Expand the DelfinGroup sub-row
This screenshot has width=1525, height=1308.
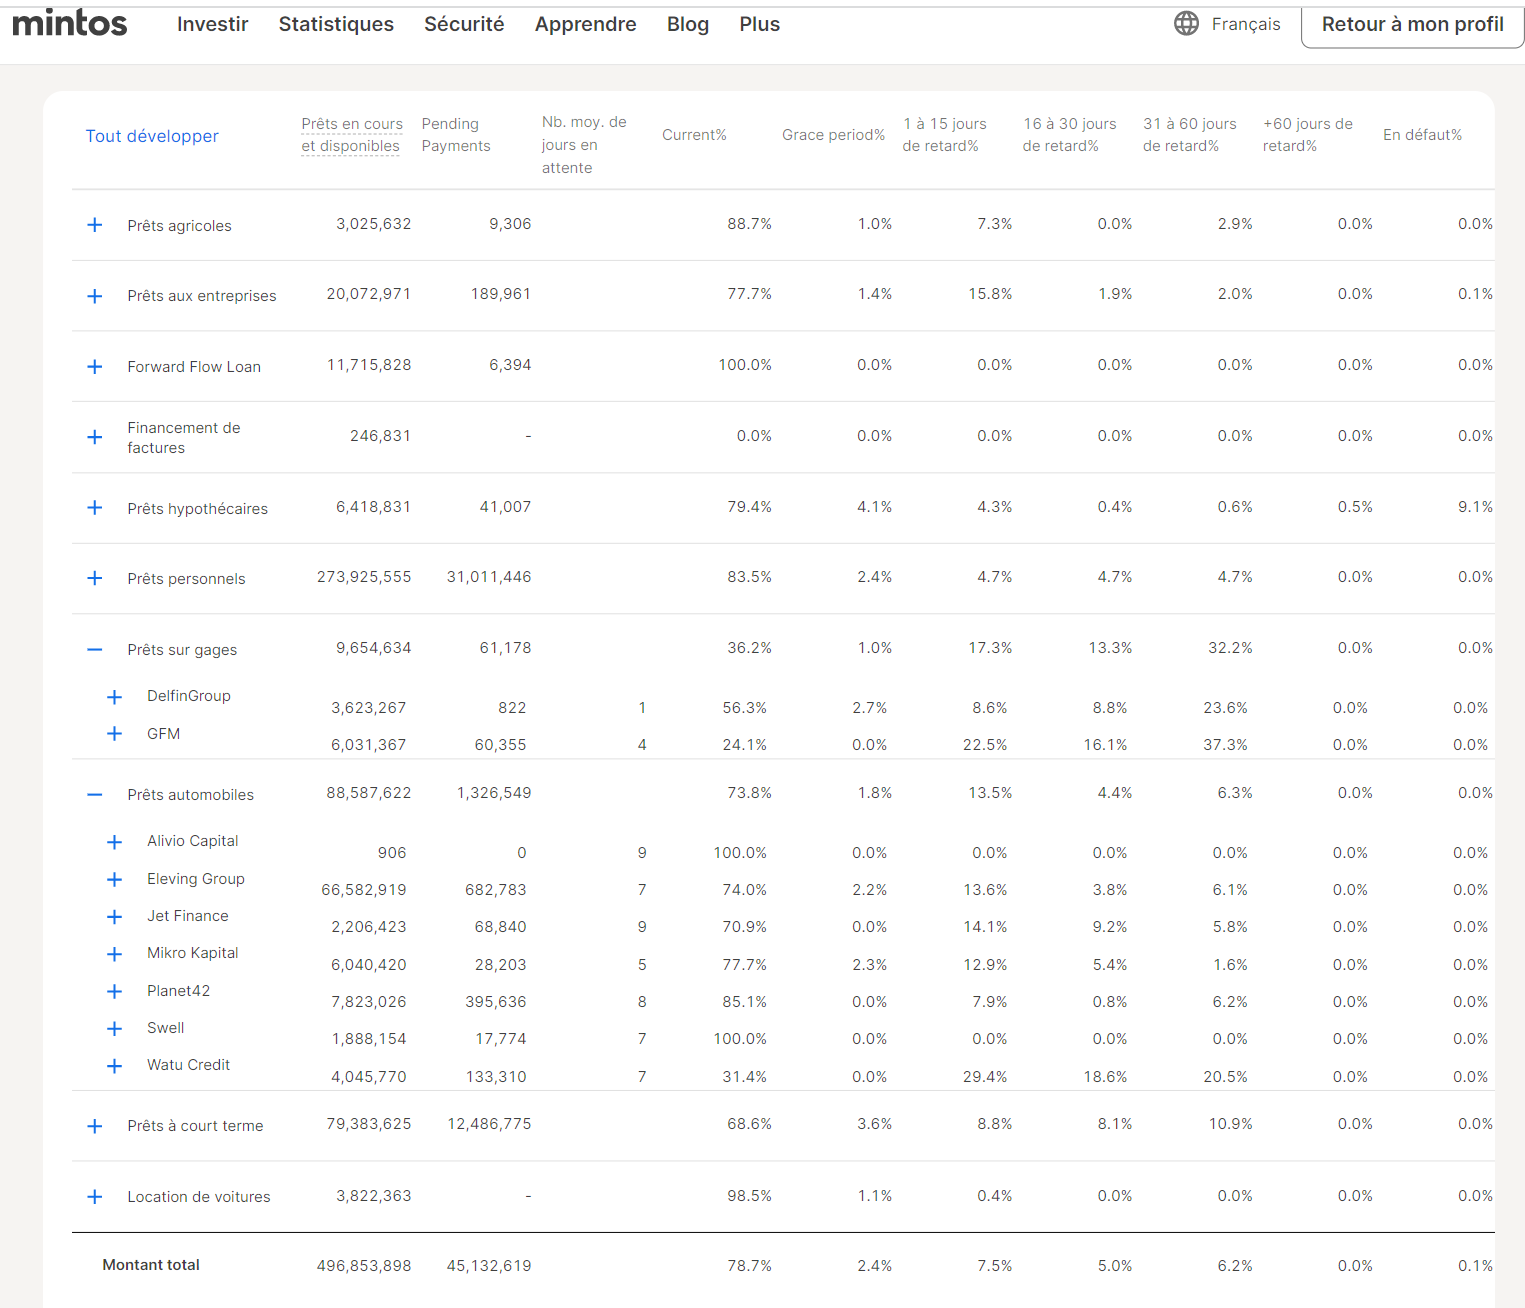point(114,697)
